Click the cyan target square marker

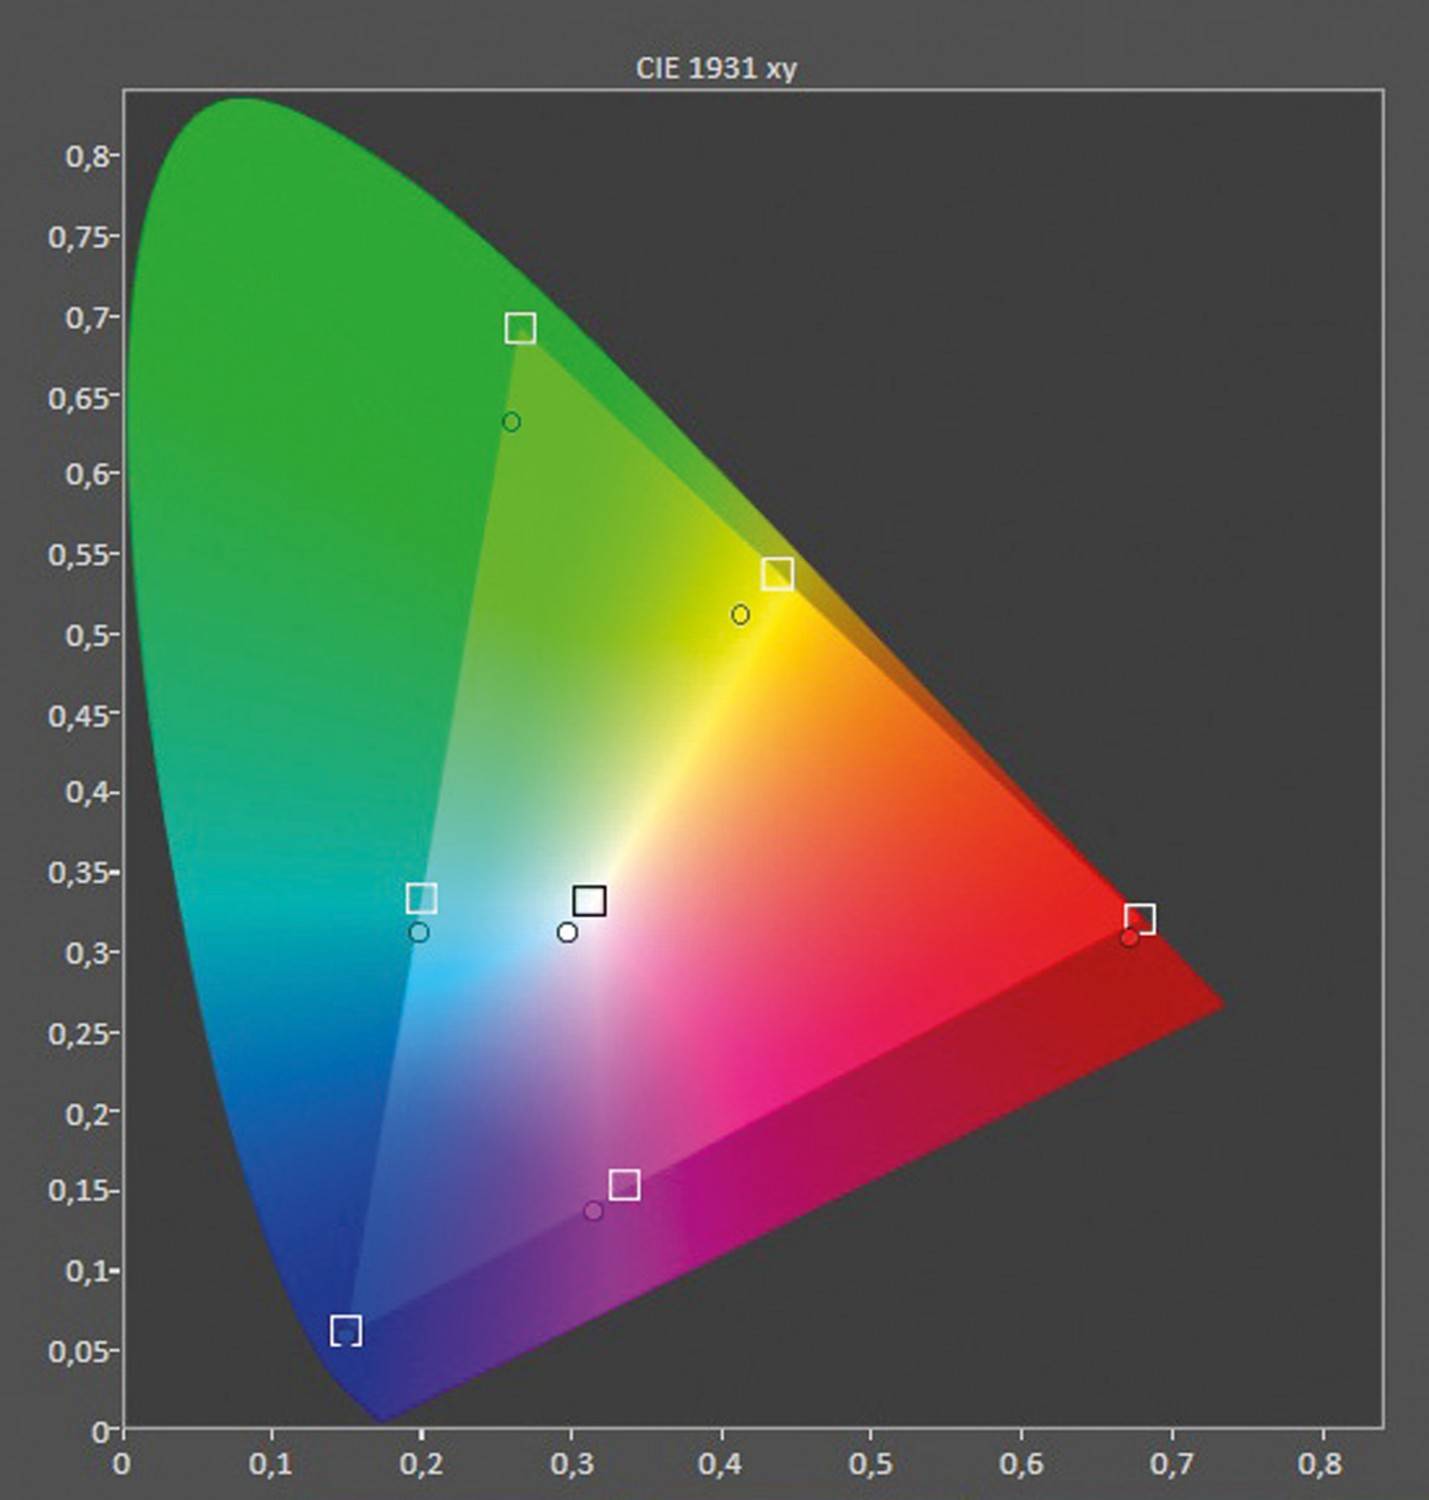[x=421, y=898]
